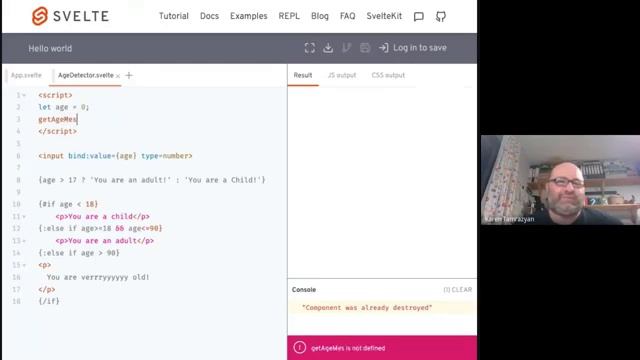Image resolution: width=640 pixels, height=360 pixels.
Task: Click the closing '{/if}' line
Action: 49,301
